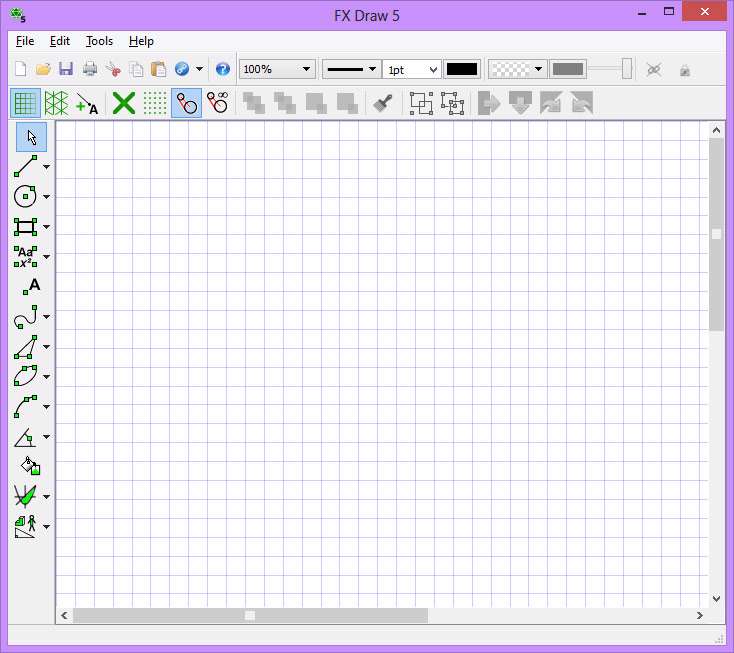Image resolution: width=734 pixels, height=653 pixels.
Task: Select the arrow pointer tool
Action: [x=31, y=137]
